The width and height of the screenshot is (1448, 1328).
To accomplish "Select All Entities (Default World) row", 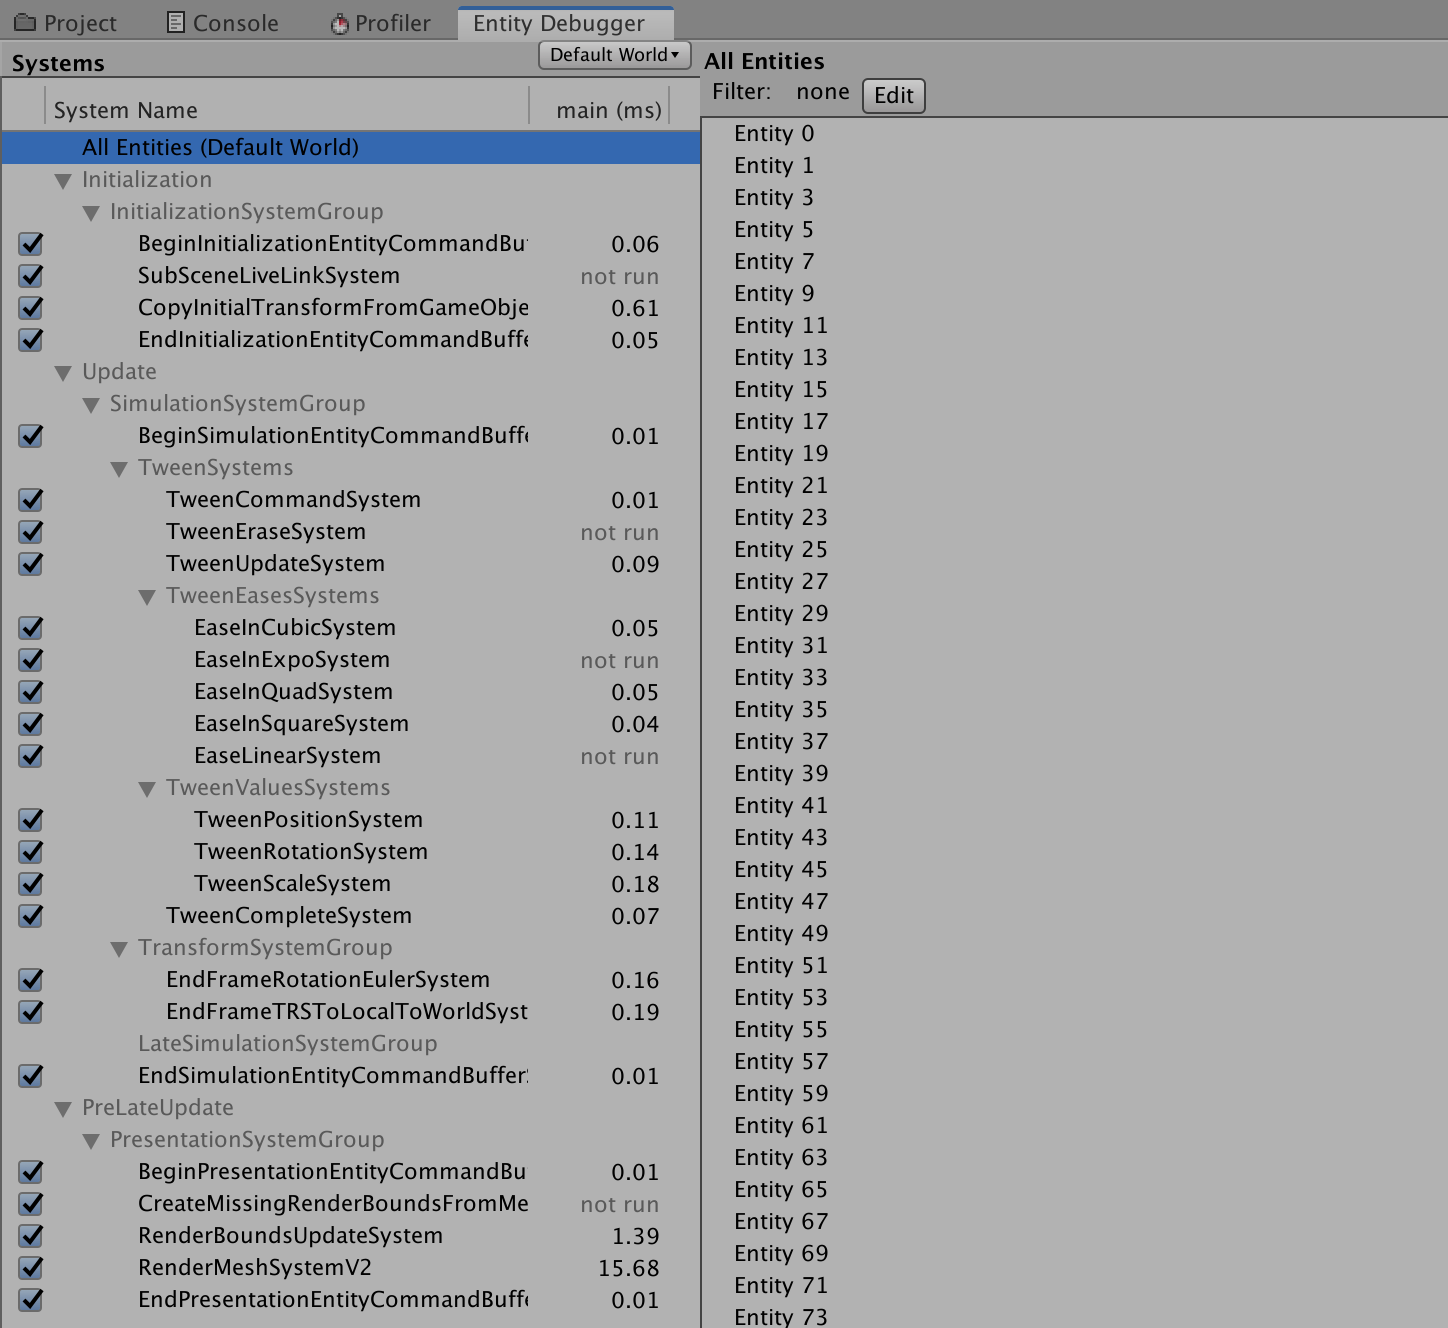I will [x=220, y=147].
